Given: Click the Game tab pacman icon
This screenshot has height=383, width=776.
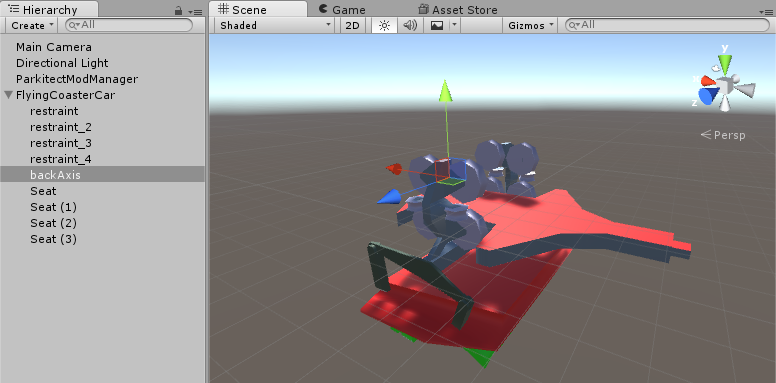Looking at the screenshot, I should [323, 8].
